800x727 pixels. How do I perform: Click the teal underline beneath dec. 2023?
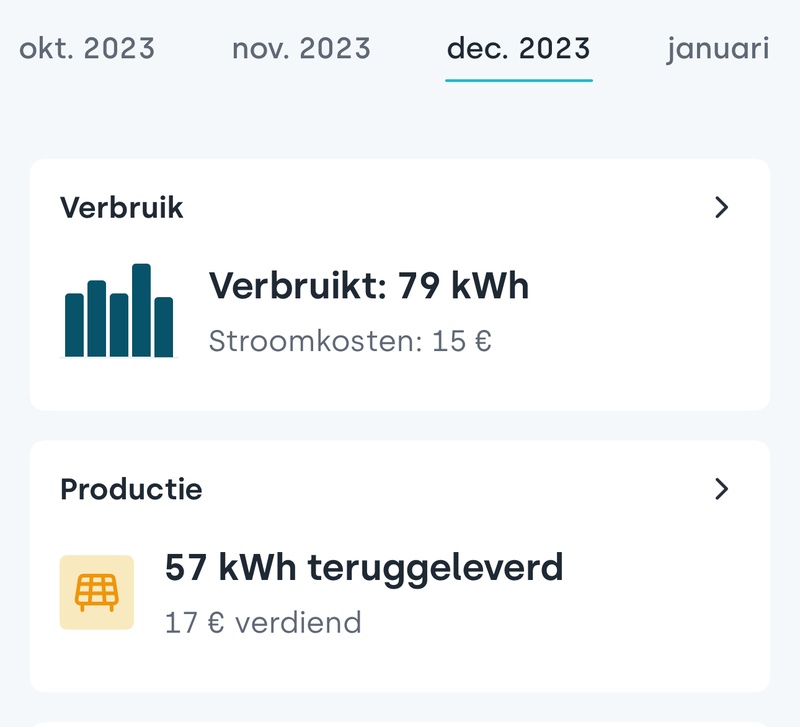(x=518, y=80)
